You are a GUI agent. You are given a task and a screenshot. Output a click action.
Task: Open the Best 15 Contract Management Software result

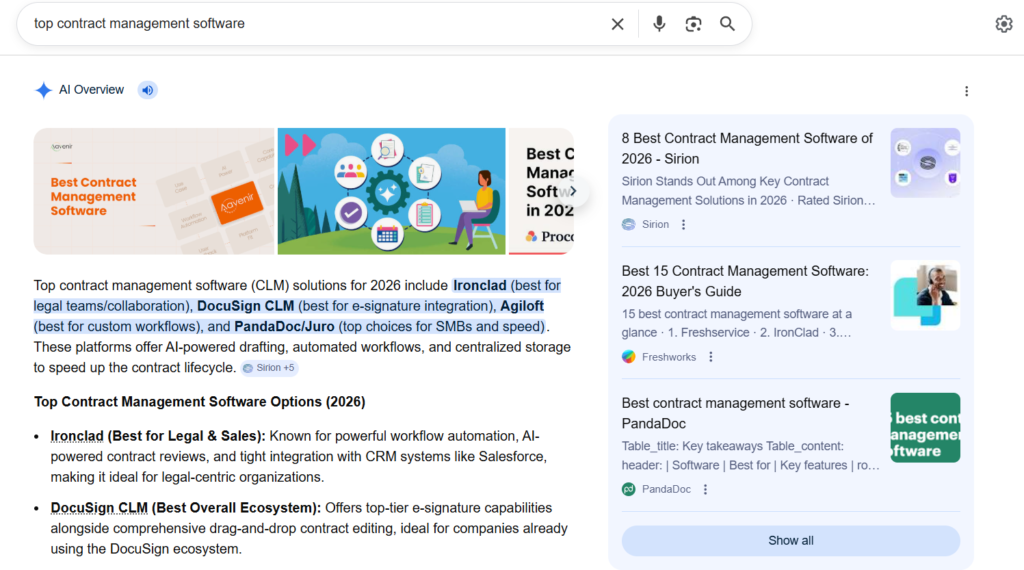click(x=745, y=281)
